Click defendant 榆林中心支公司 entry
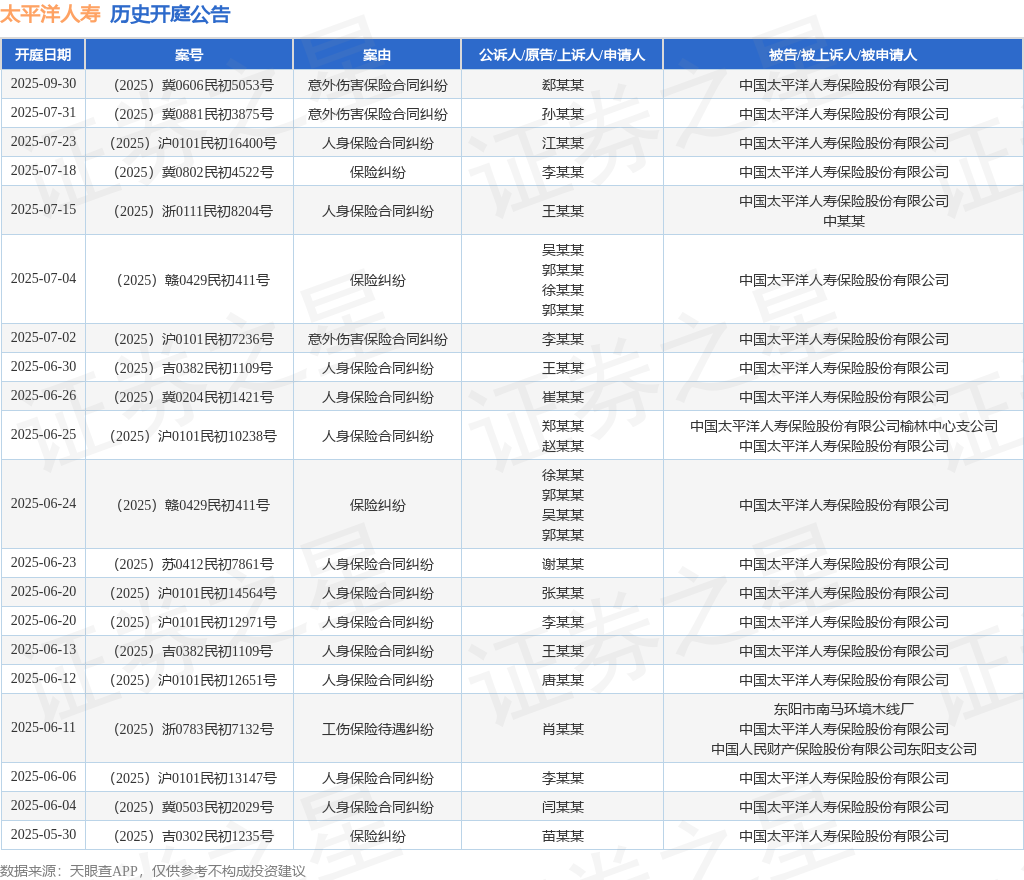This screenshot has height=880, width=1024. pos(844,426)
